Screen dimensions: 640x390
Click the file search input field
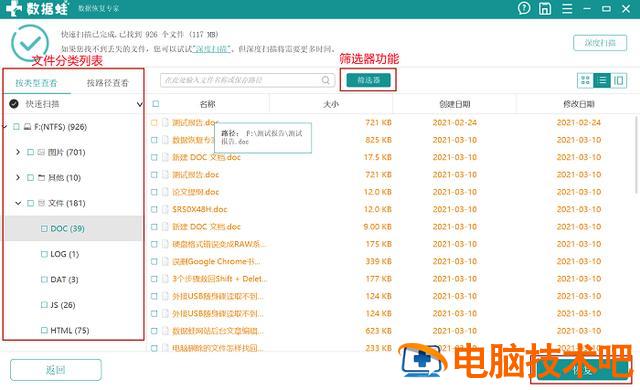click(x=246, y=80)
